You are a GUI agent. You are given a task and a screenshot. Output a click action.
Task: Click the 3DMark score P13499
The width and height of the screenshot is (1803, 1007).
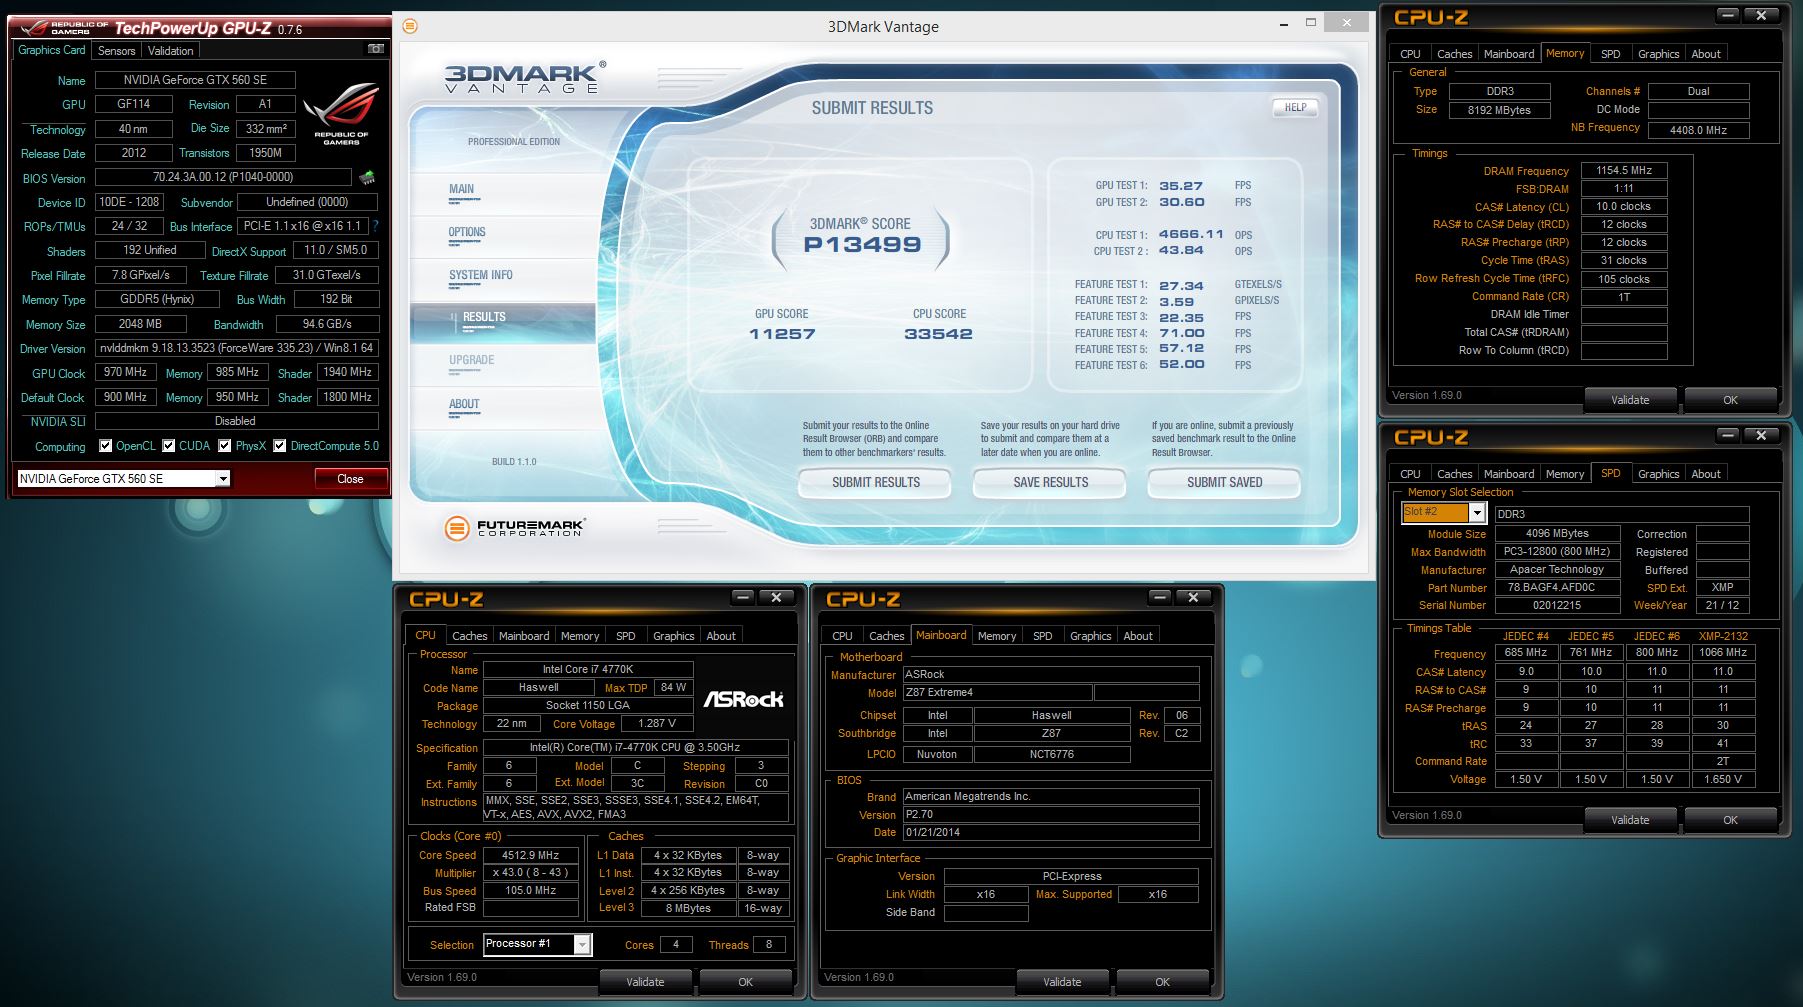862,244
